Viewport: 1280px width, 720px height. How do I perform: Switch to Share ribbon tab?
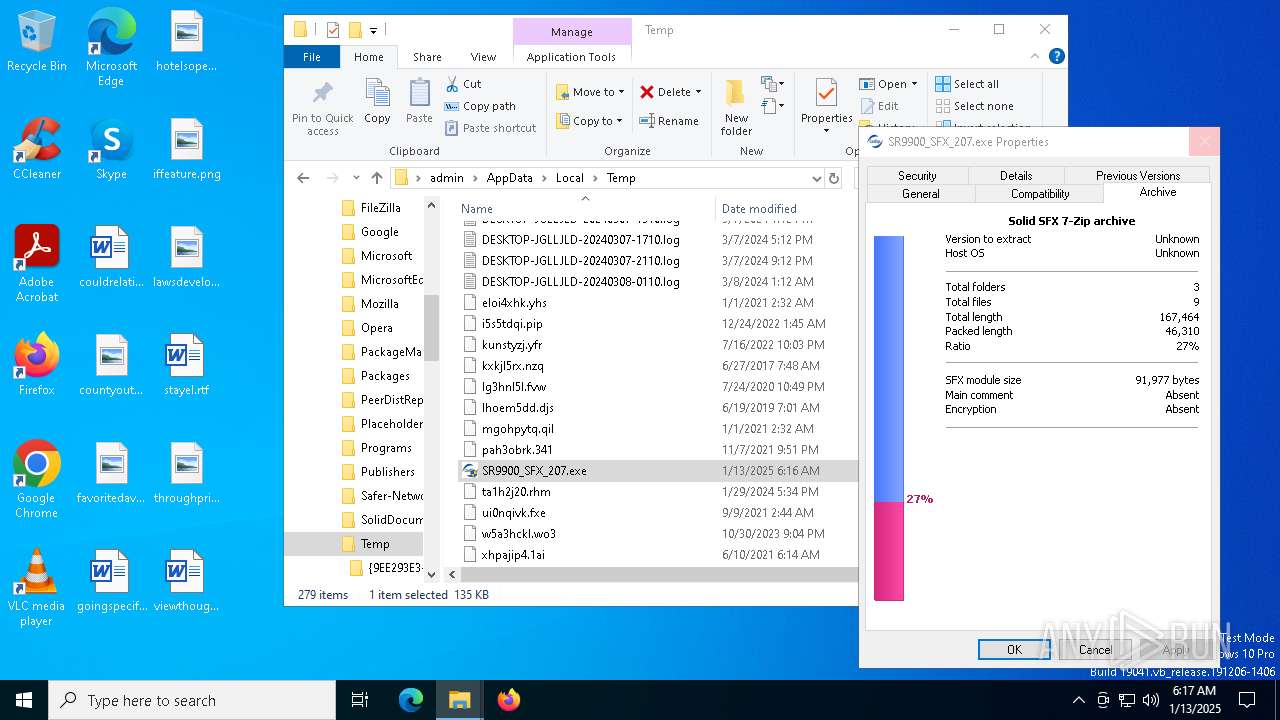(427, 57)
